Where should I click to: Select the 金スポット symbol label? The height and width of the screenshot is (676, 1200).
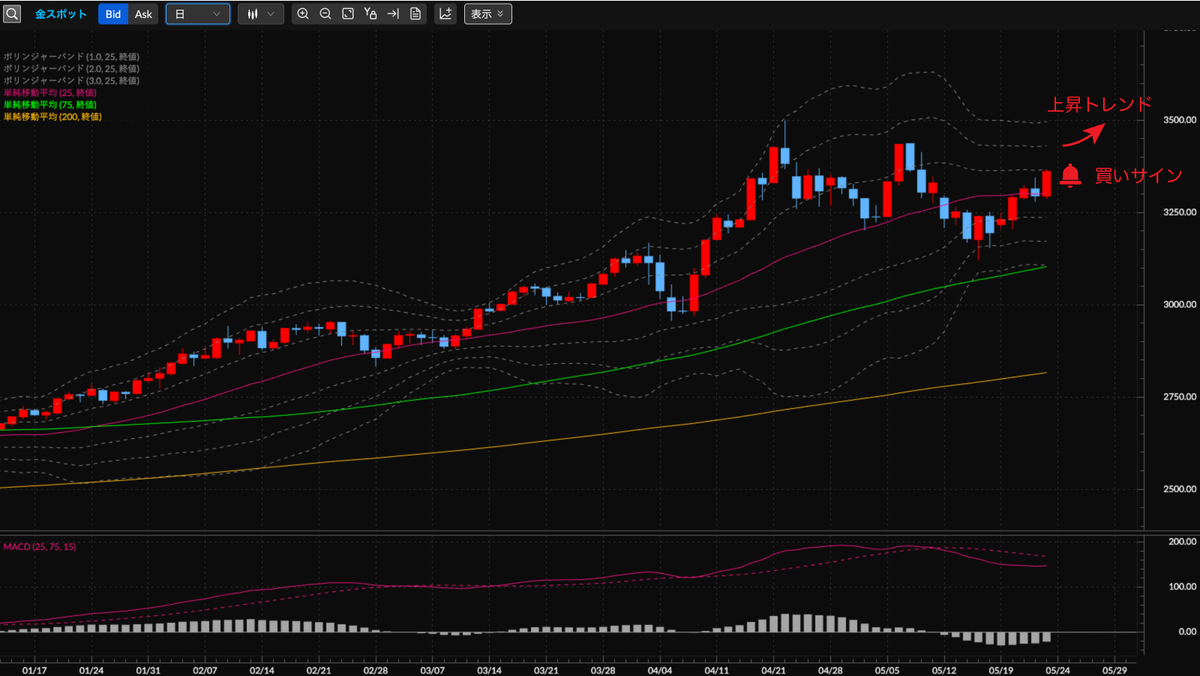click(60, 14)
